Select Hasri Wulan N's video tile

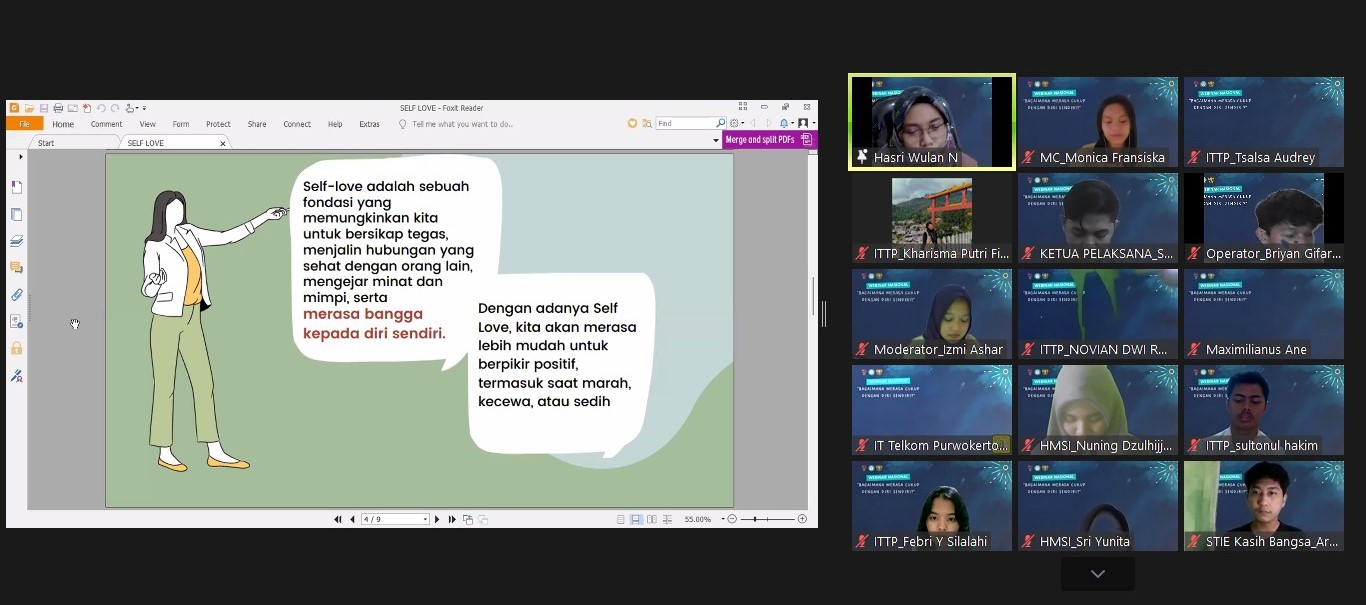[932, 121]
